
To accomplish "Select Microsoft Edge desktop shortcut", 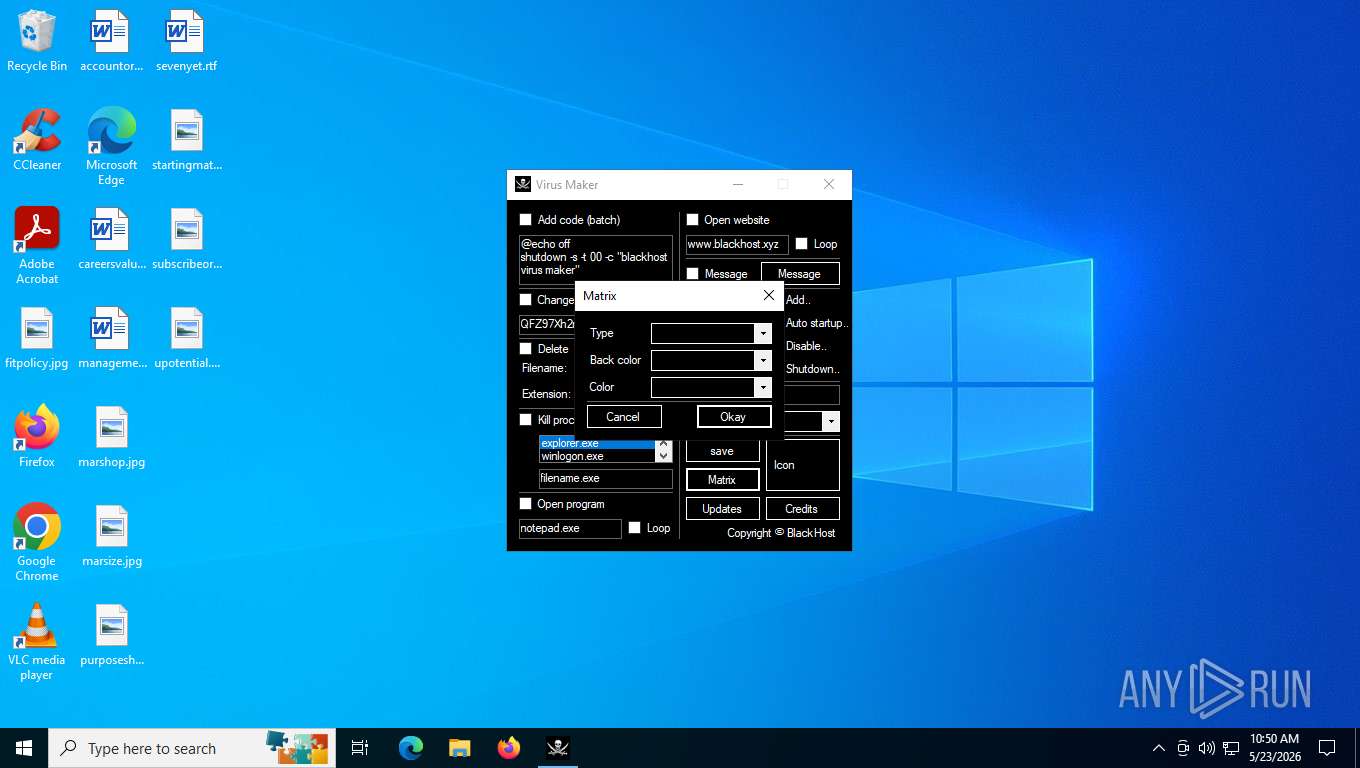I will pos(111,147).
